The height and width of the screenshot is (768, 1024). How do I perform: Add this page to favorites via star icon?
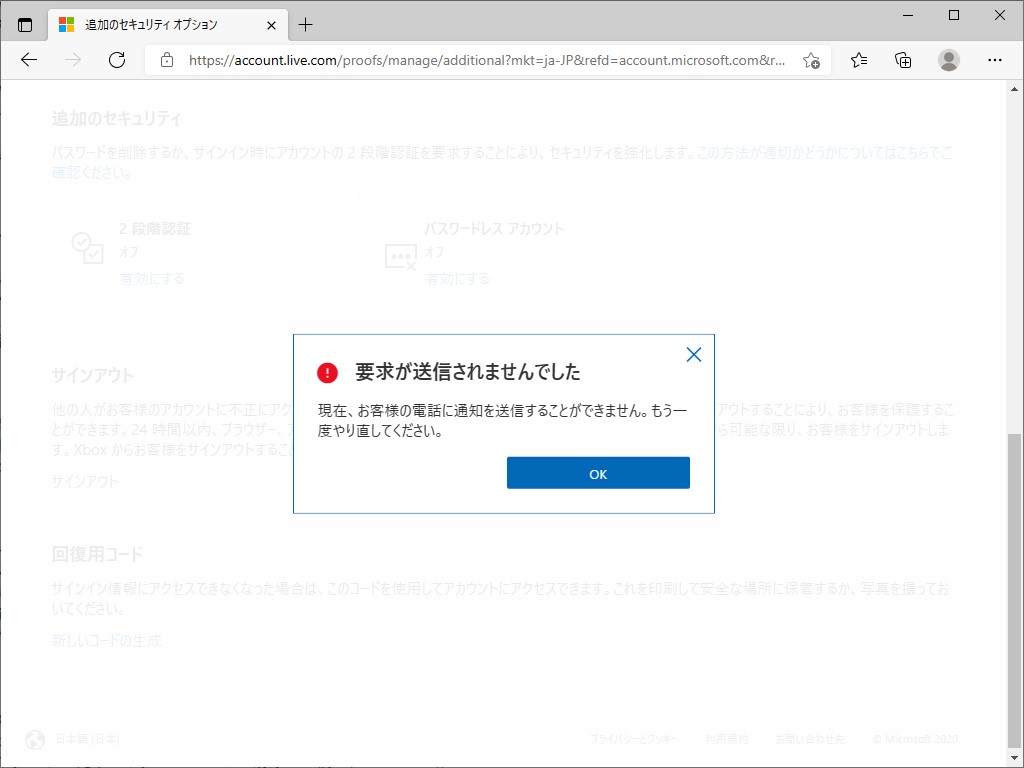tap(812, 60)
